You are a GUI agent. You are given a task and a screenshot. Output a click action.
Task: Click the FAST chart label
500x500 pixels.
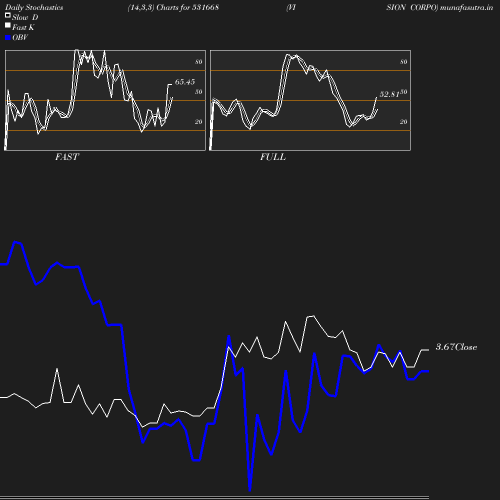tap(67, 157)
